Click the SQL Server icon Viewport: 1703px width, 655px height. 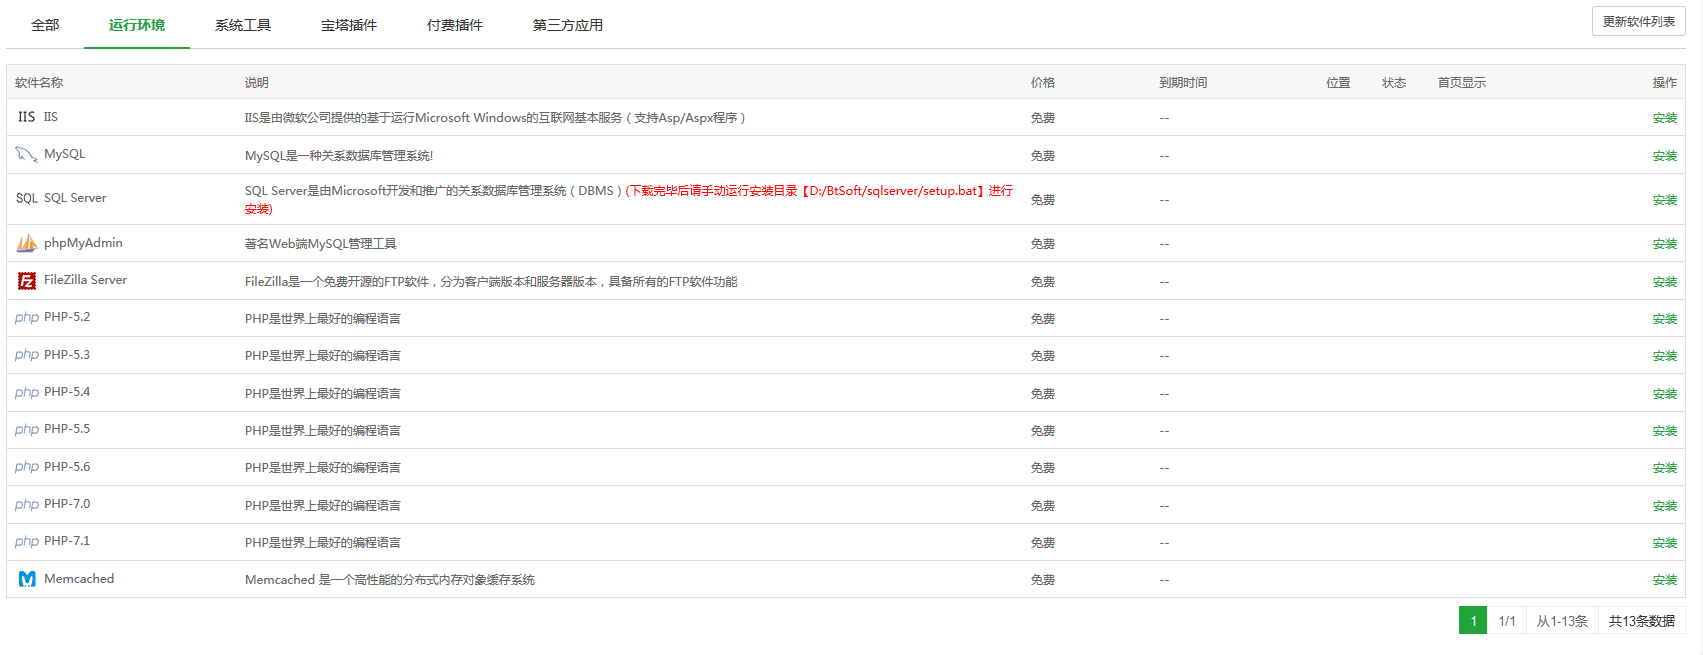pos(27,198)
